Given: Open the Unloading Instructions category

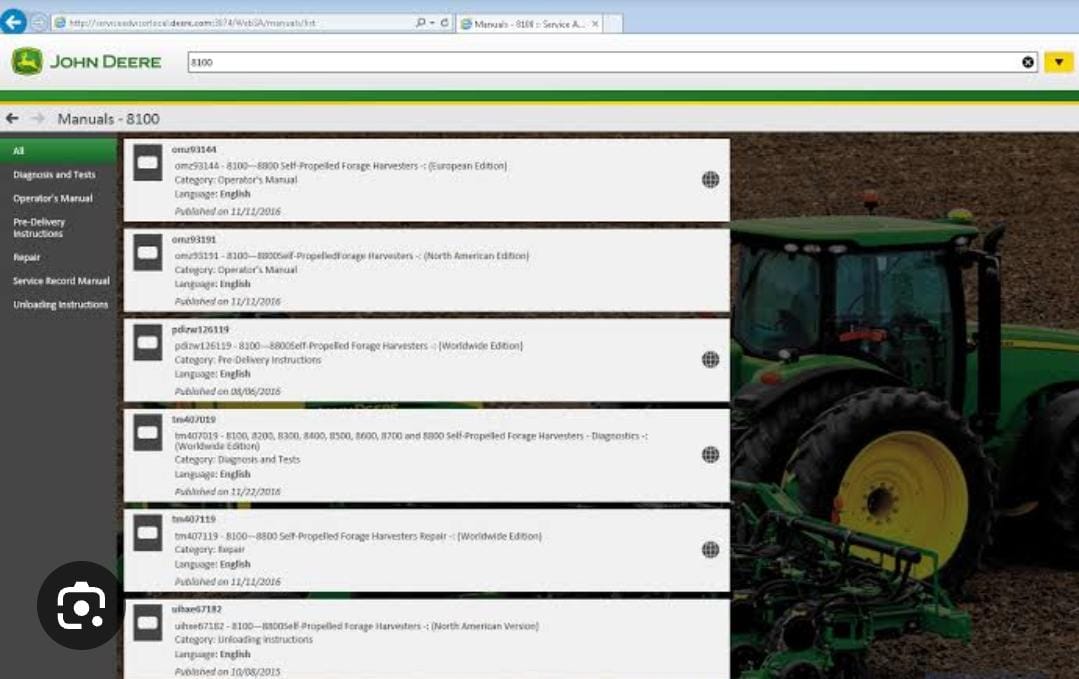Looking at the screenshot, I should click(x=60, y=305).
